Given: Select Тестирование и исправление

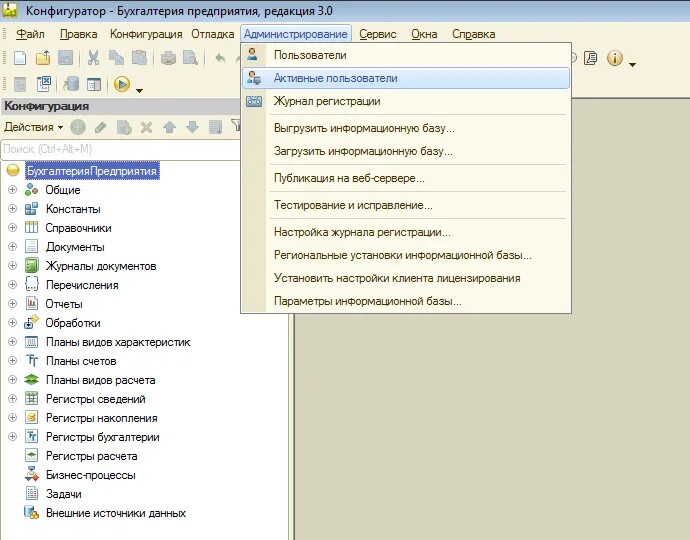Looking at the screenshot, I should pyautogui.click(x=406, y=205).
